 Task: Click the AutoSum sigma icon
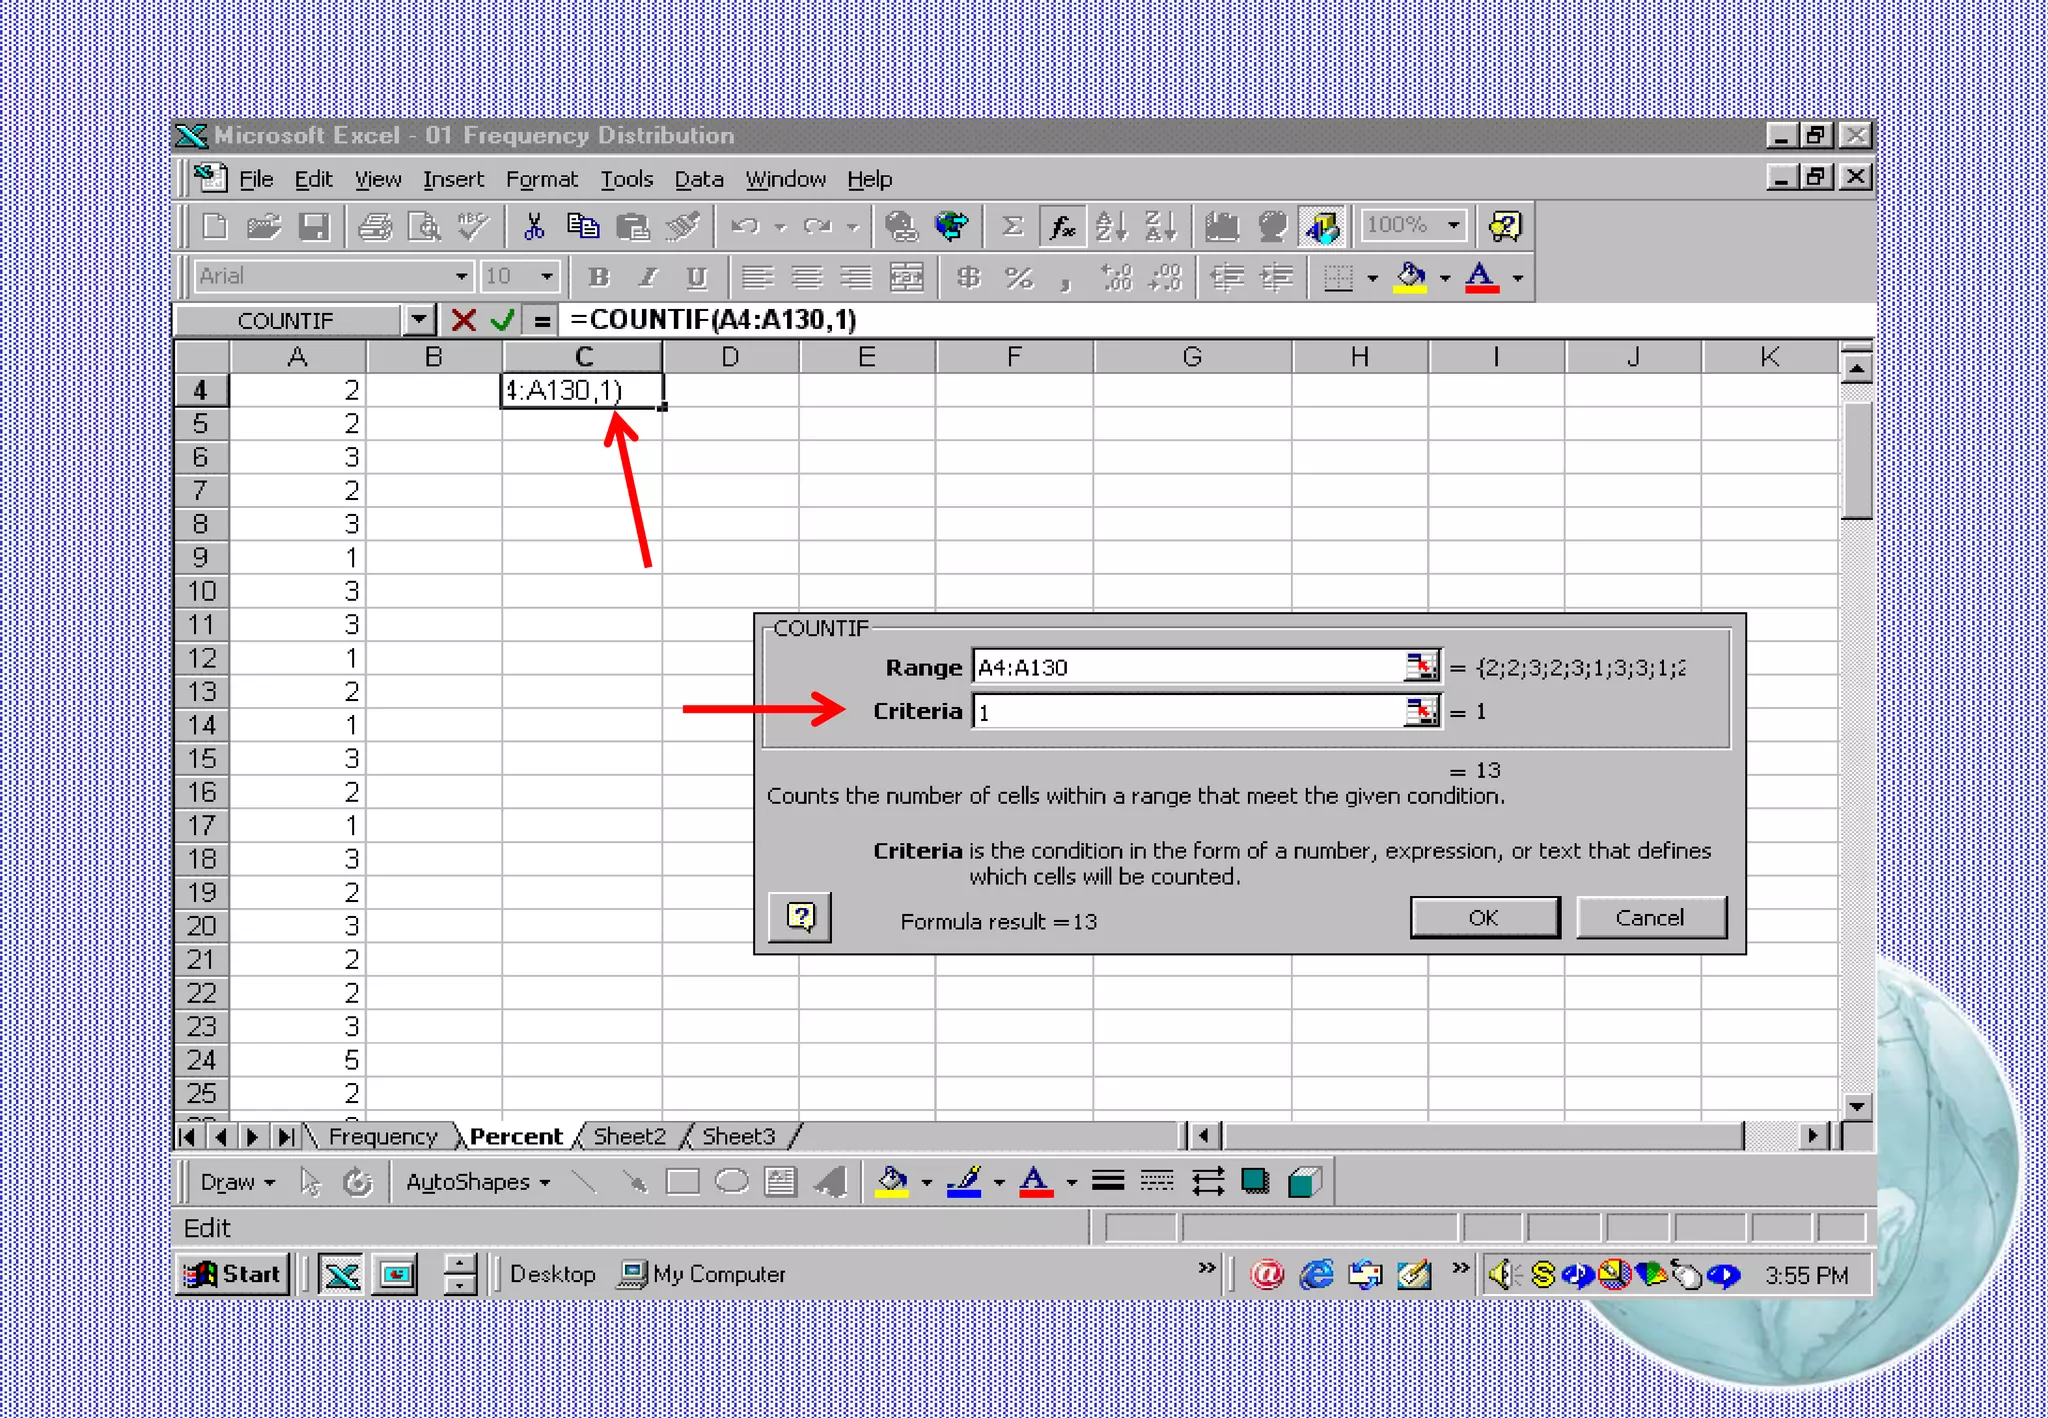[x=1012, y=227]
